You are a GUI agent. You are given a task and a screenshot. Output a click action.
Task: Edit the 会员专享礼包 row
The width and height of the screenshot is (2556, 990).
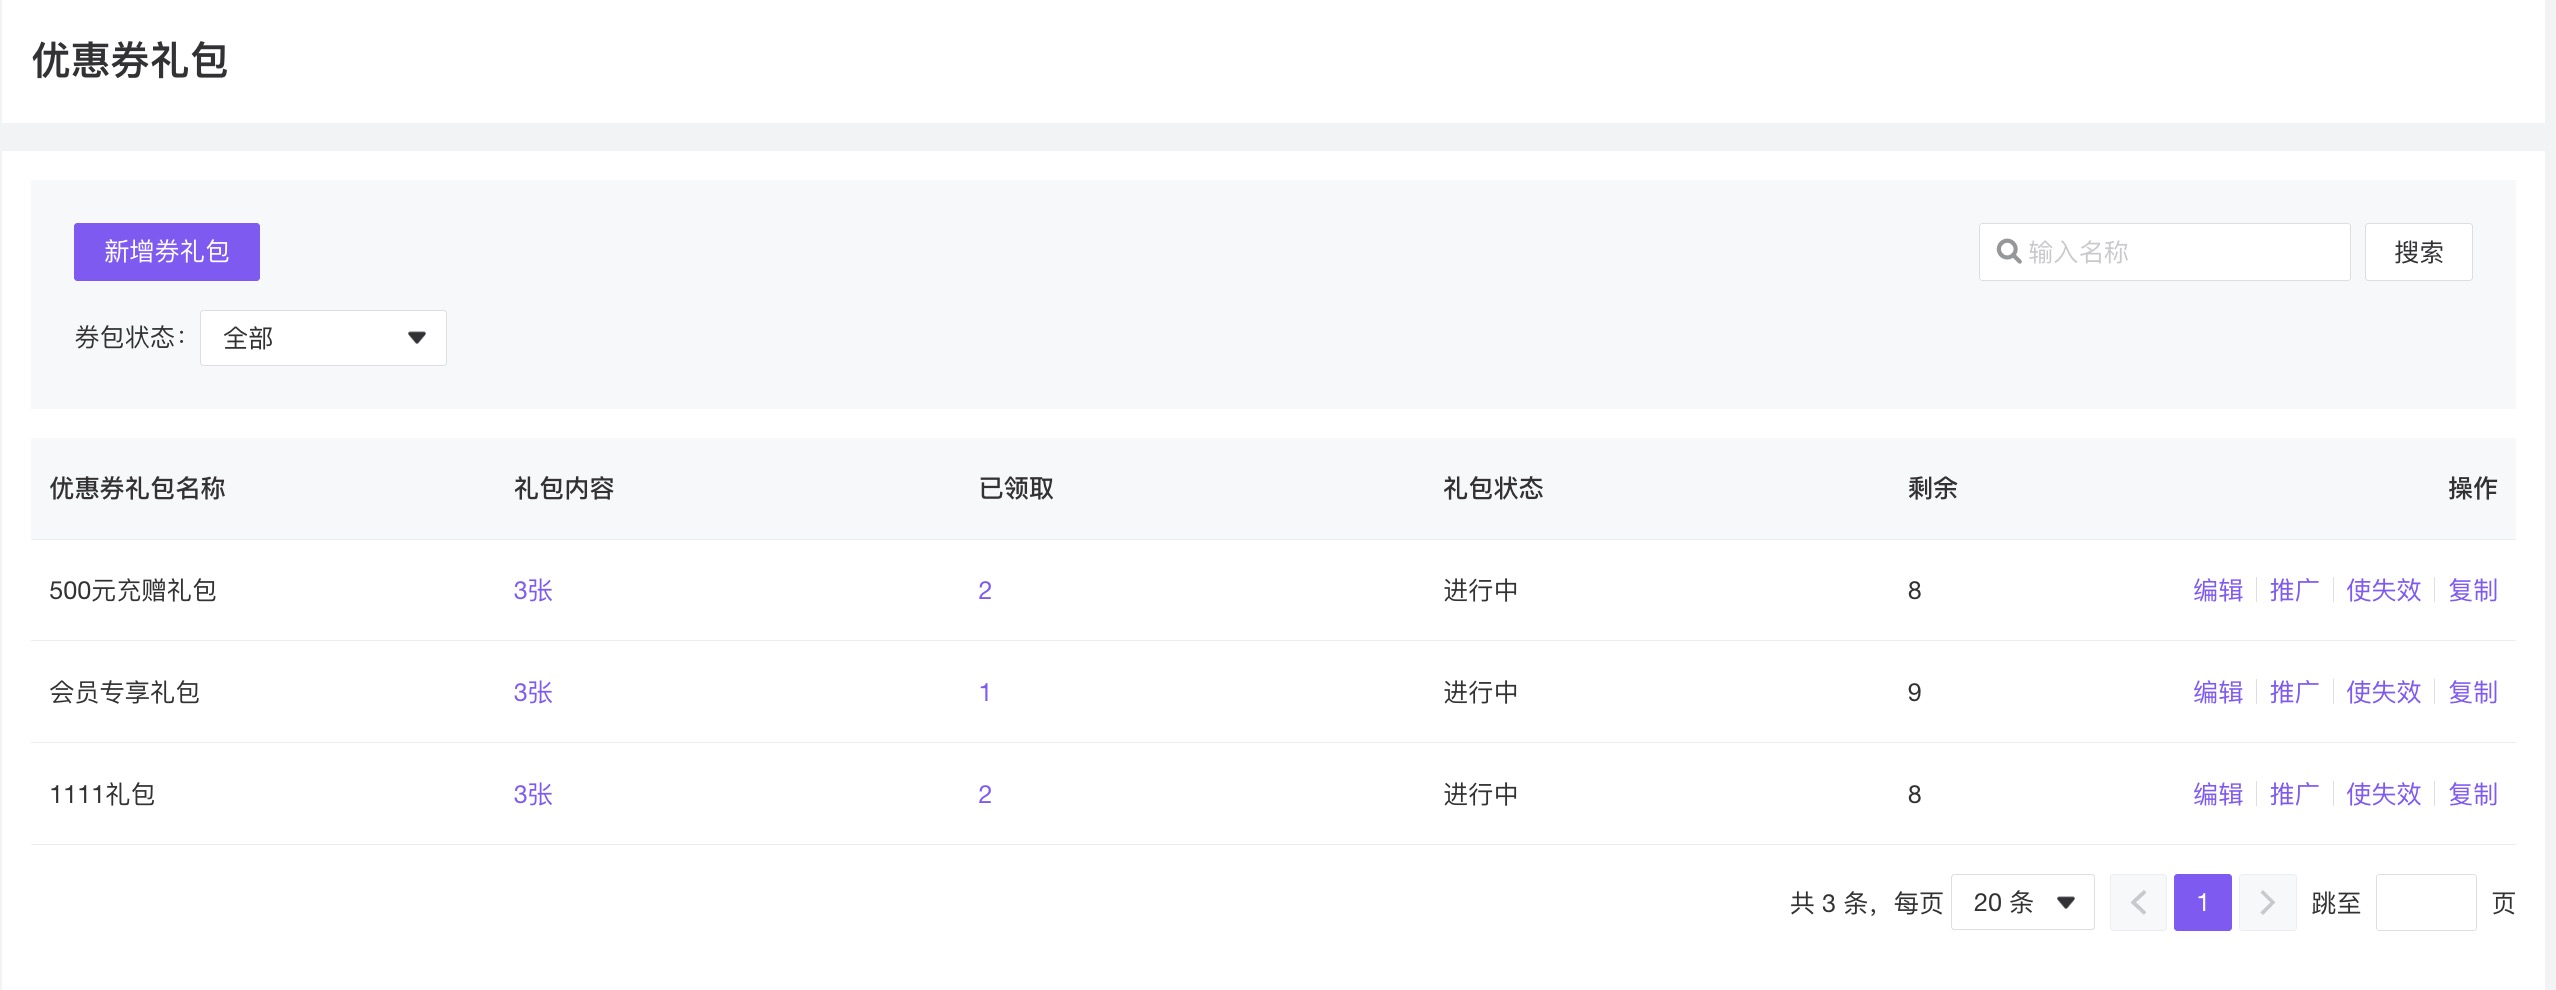point(2218,693)
